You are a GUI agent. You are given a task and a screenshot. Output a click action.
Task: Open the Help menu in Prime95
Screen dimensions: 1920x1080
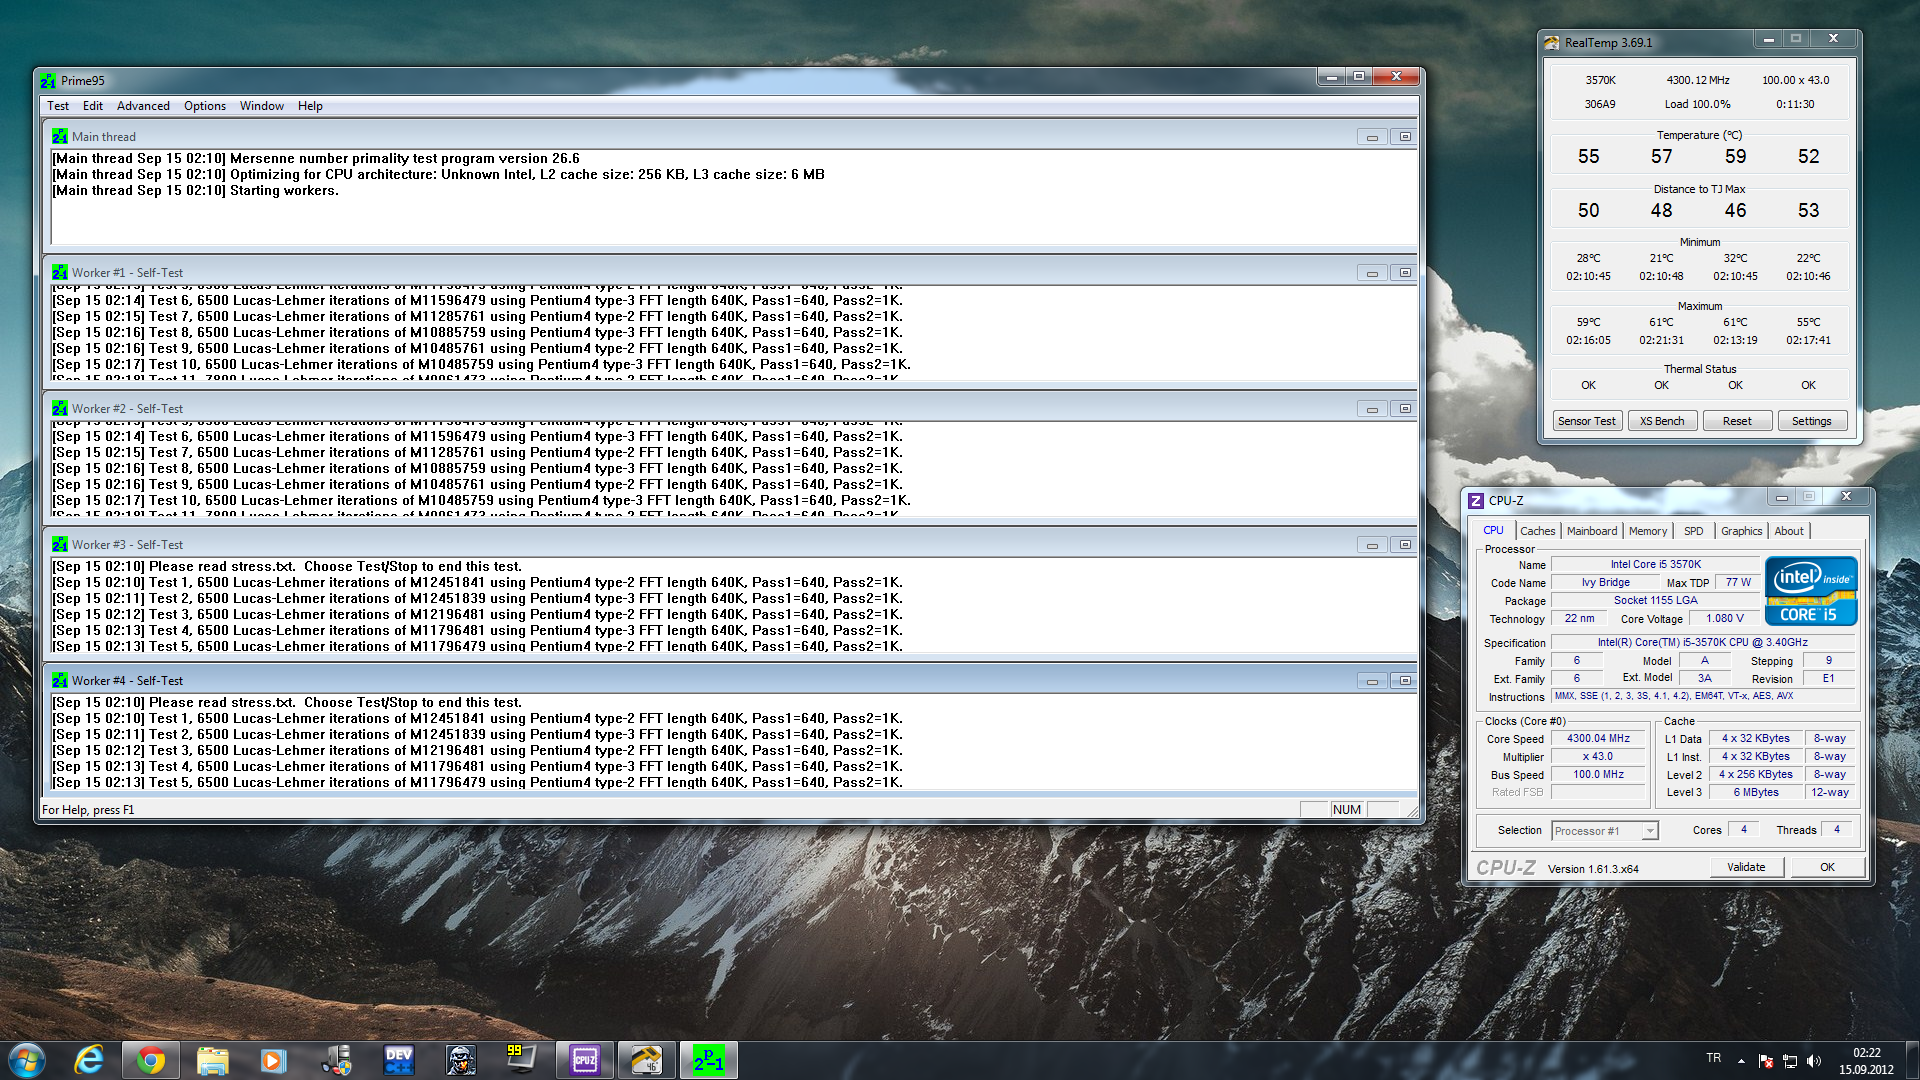point(310,106)
